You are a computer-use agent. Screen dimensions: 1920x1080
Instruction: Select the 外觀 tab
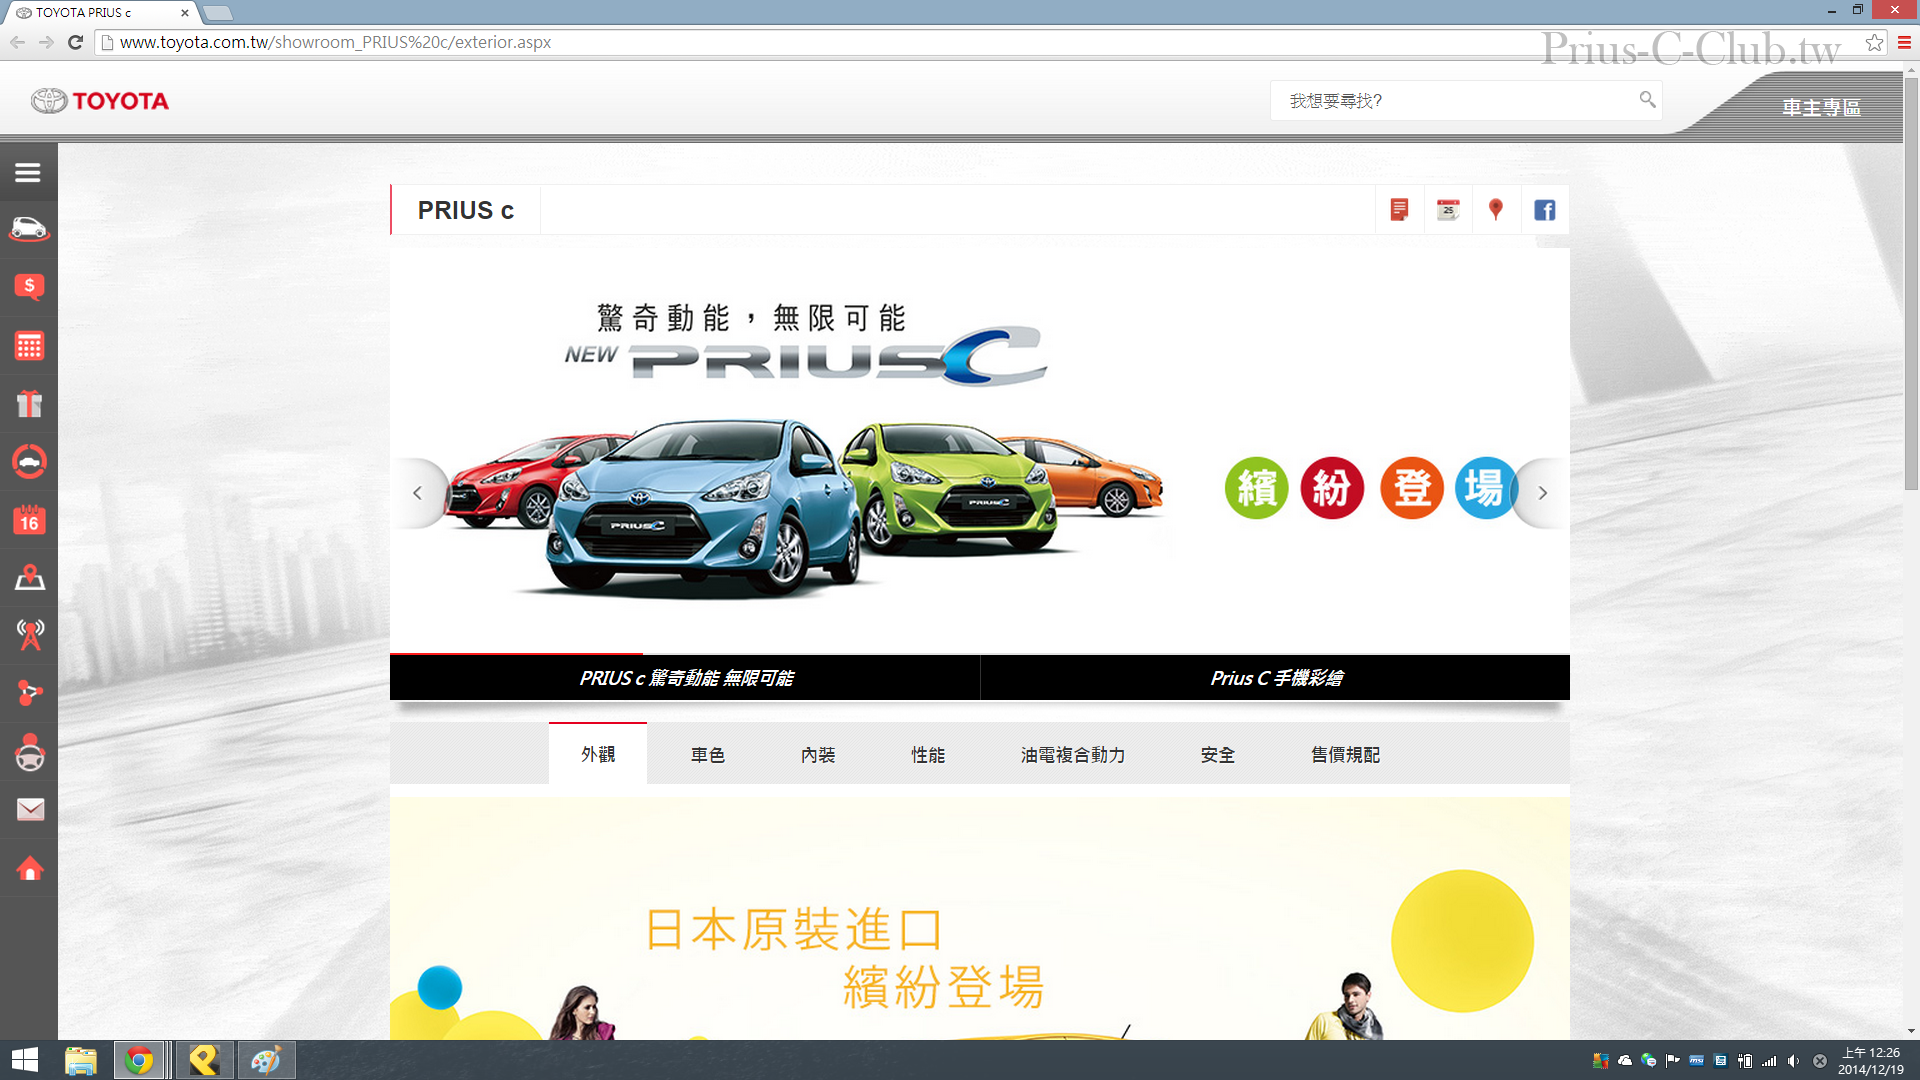pos(598,754)
